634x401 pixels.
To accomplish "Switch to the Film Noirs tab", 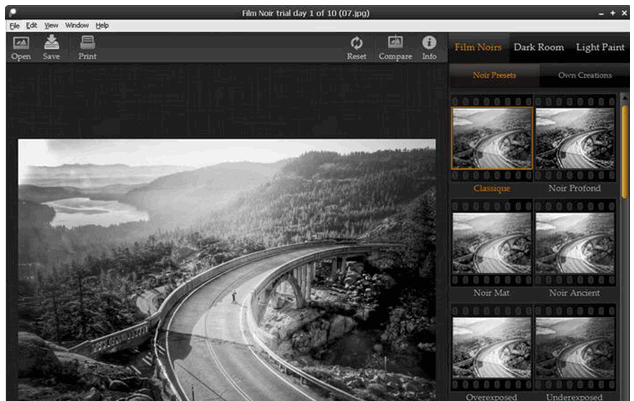I will pyautogui.click(x=478, y=47).
